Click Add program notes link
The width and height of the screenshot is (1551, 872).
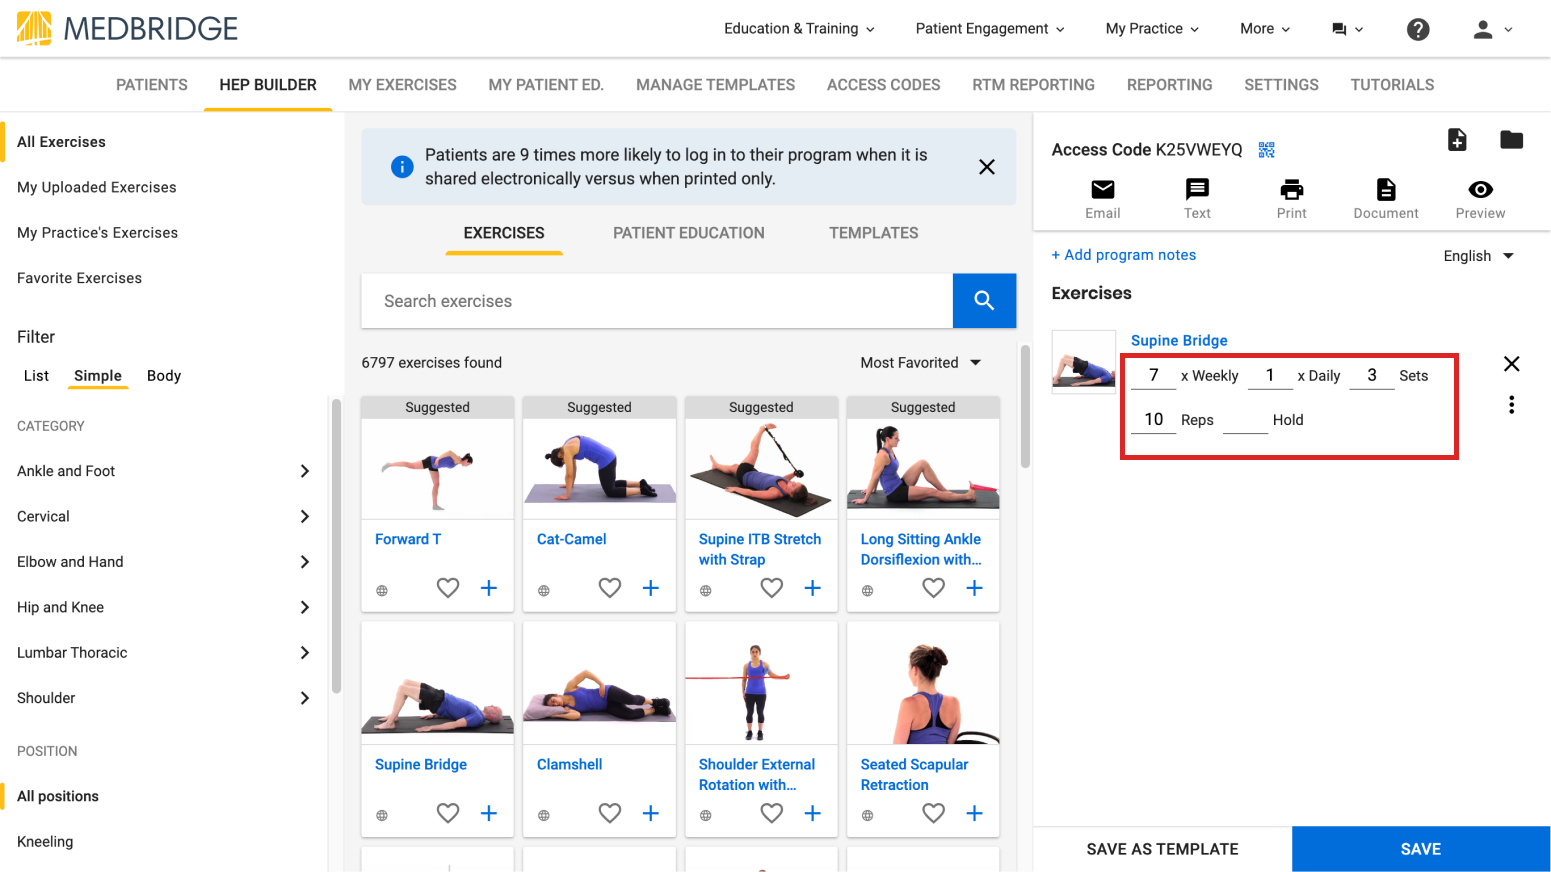(1124, 255)
